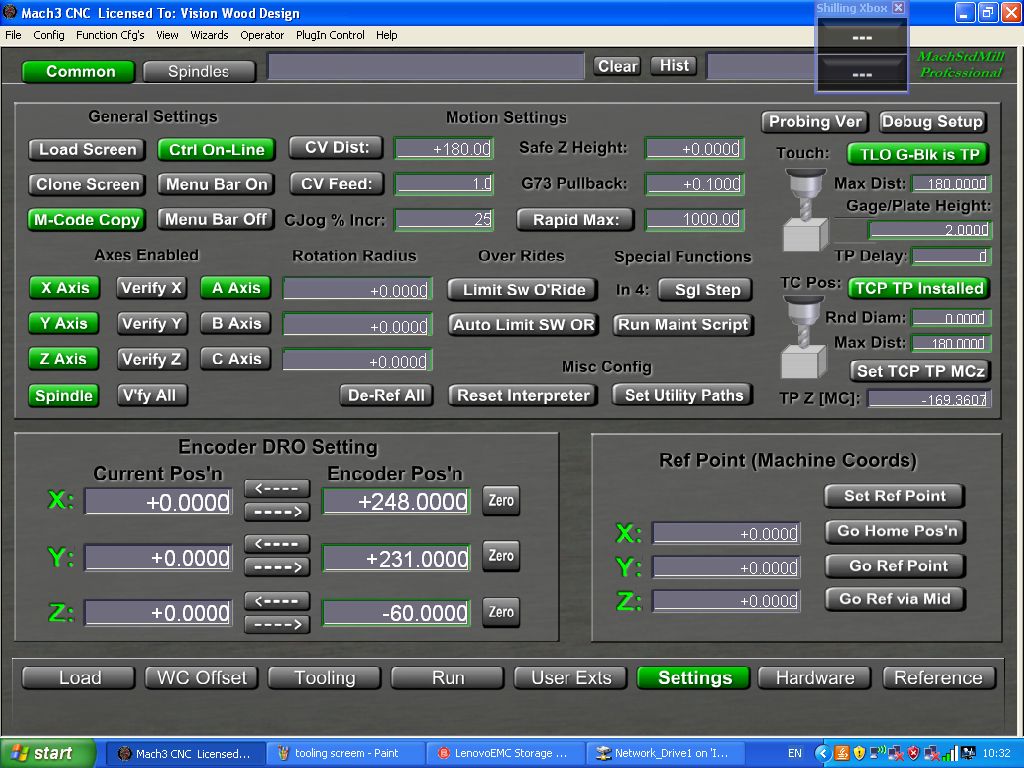This screenshot has width=1024, height=768.
Task: Open the Function Cfg's menu
Action: [110, 35]
